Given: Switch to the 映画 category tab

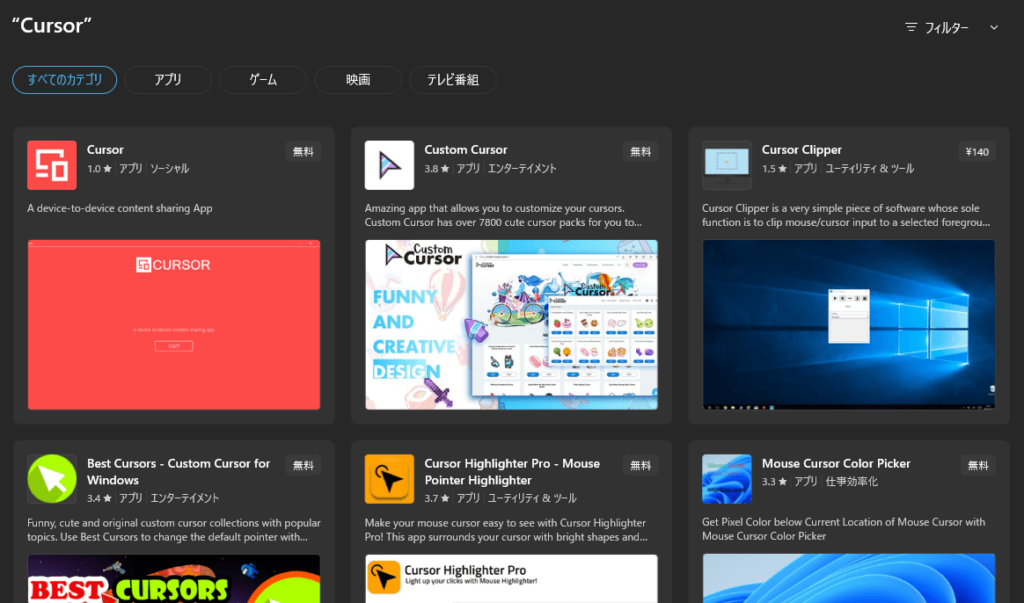Looking at the screenshot, I should pyautogui.click(x=358, y=80).
